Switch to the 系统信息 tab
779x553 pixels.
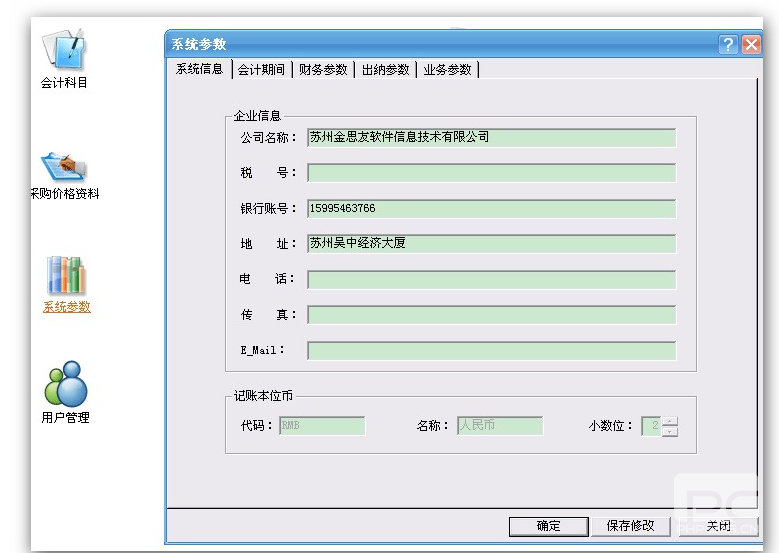(x=200, y=70)
